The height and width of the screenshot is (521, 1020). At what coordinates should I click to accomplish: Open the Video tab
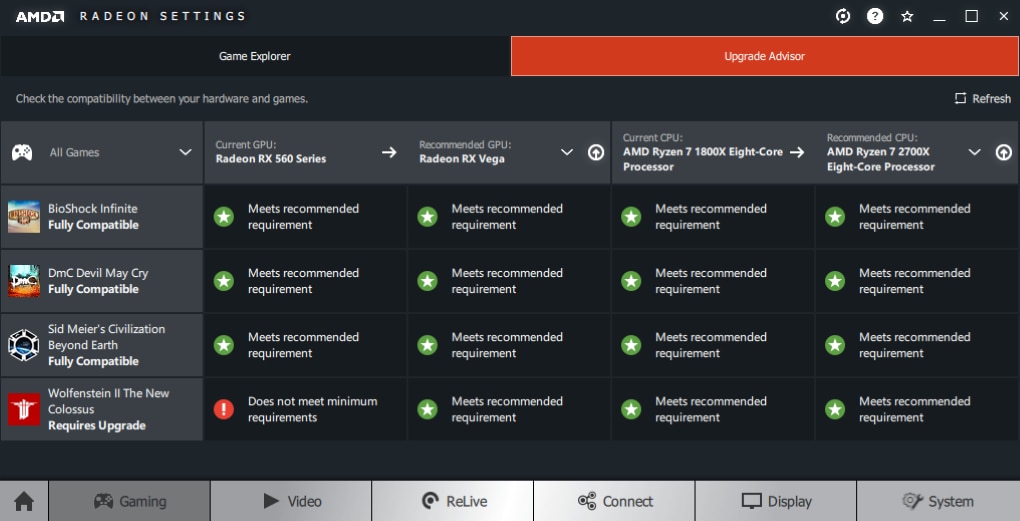(291, 501)
